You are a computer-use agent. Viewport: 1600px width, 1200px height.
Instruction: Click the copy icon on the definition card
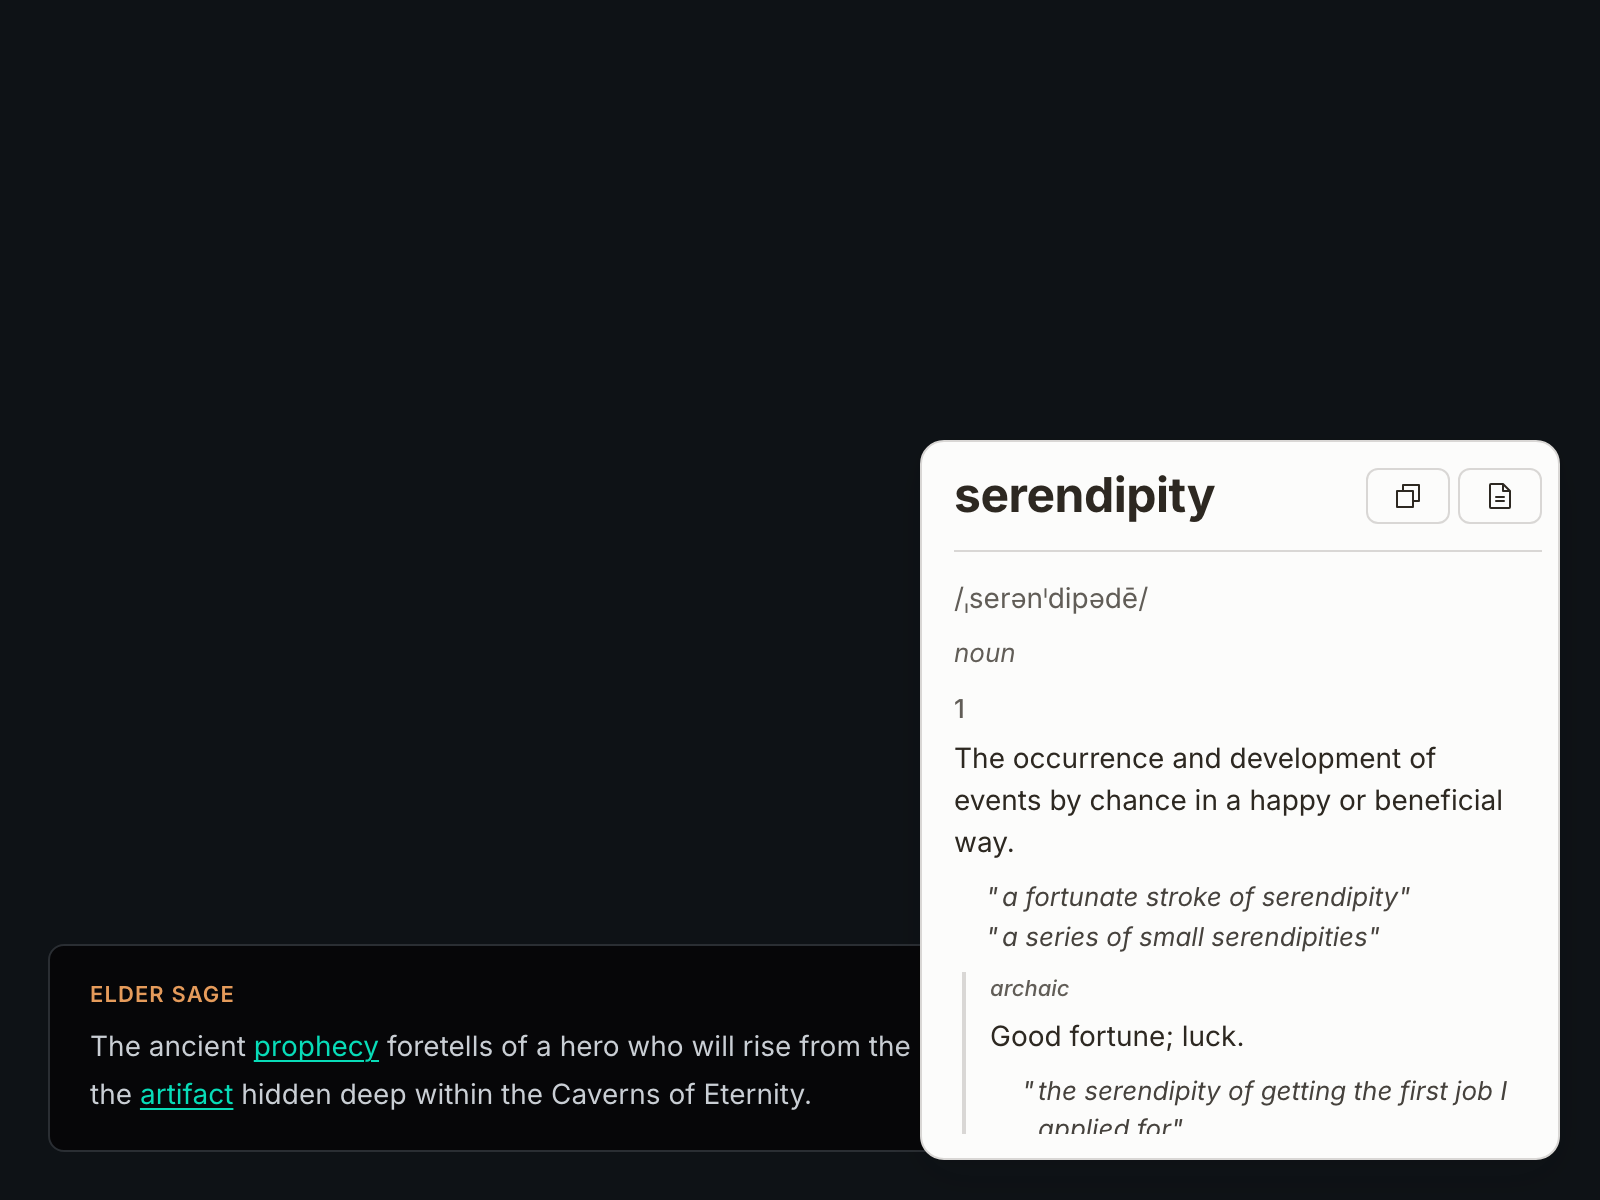[1407, 496]
